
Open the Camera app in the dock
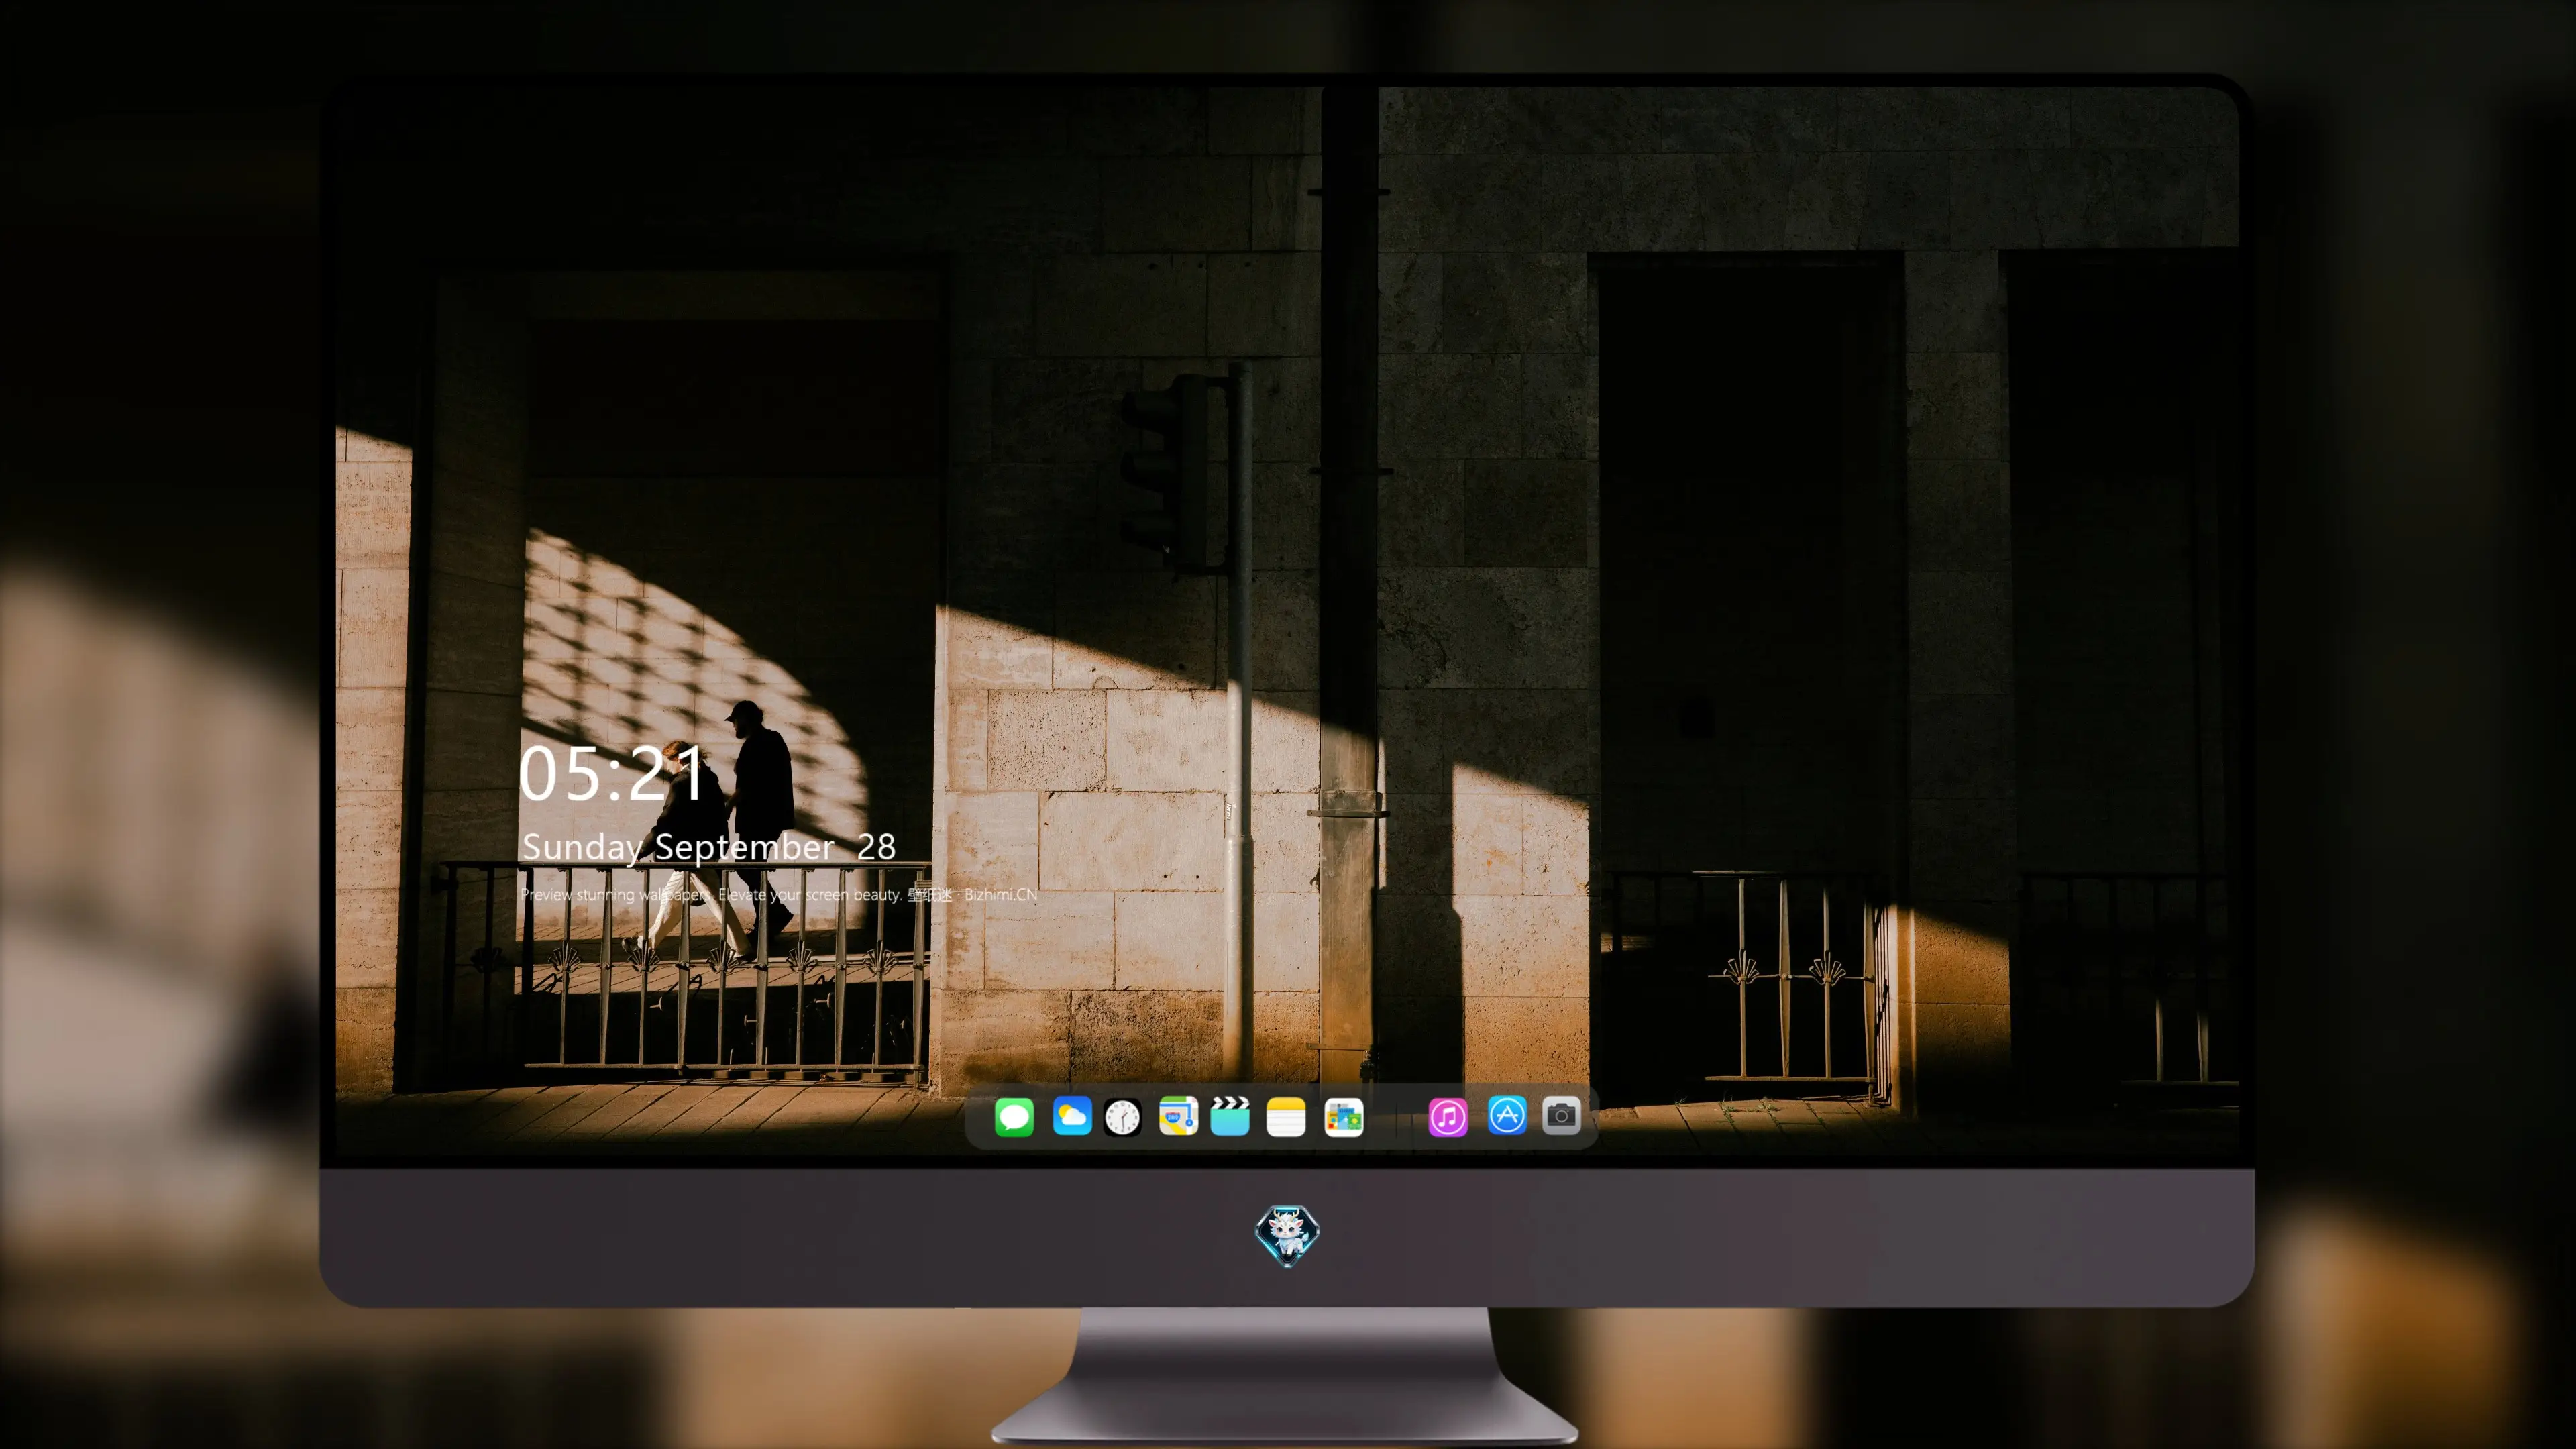(1561, 1115)
